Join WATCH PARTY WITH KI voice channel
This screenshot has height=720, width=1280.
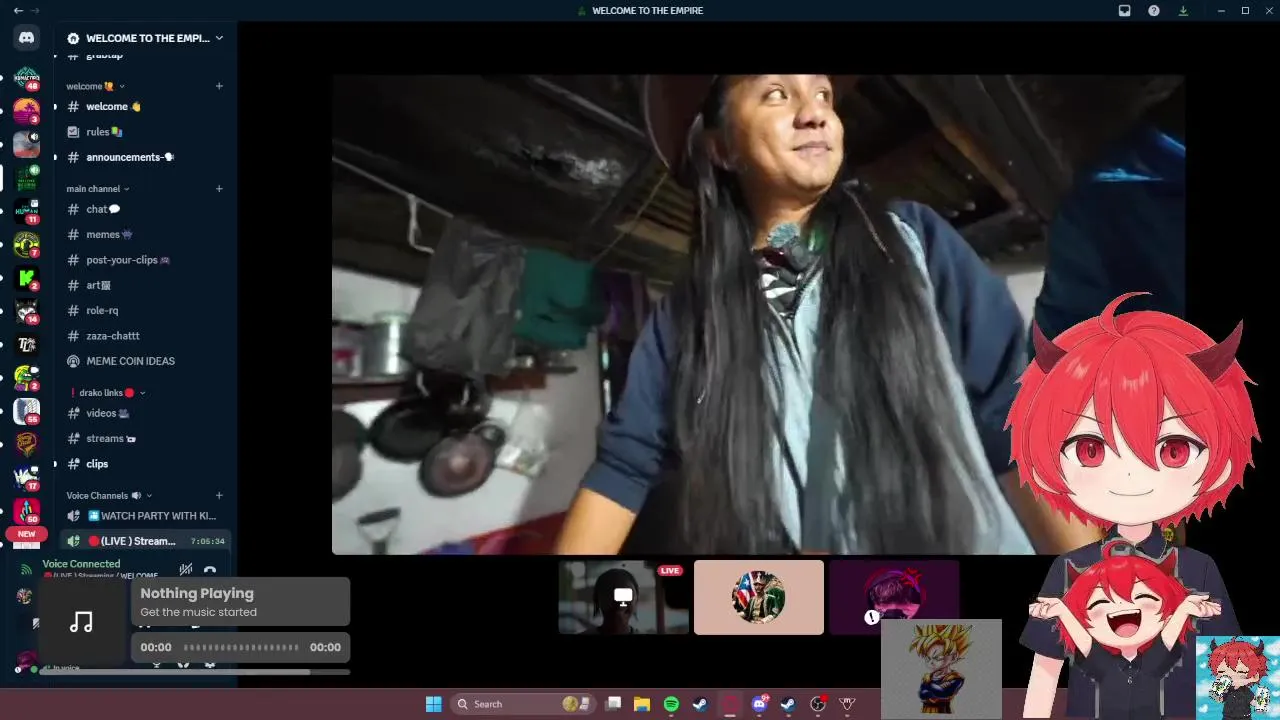146,516
